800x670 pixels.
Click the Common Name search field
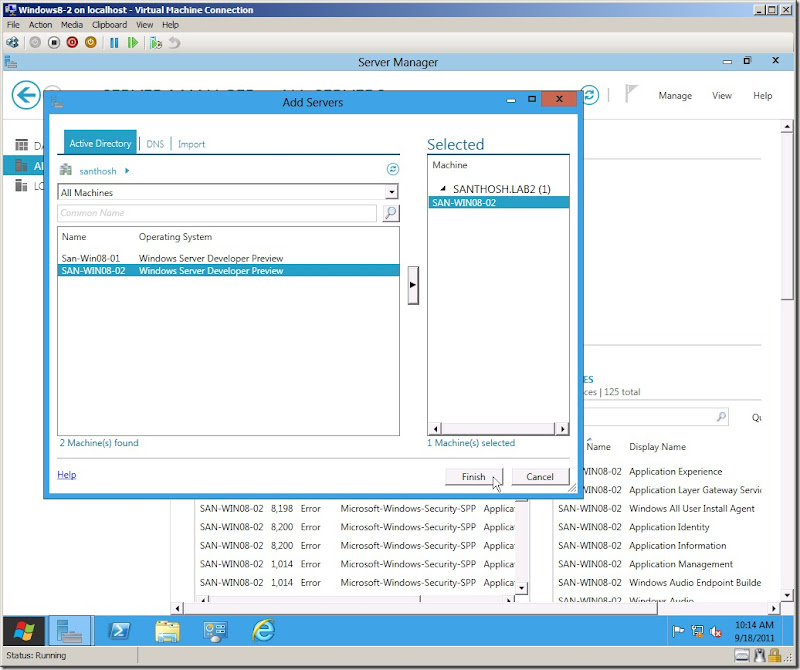(x=216, y=213)
